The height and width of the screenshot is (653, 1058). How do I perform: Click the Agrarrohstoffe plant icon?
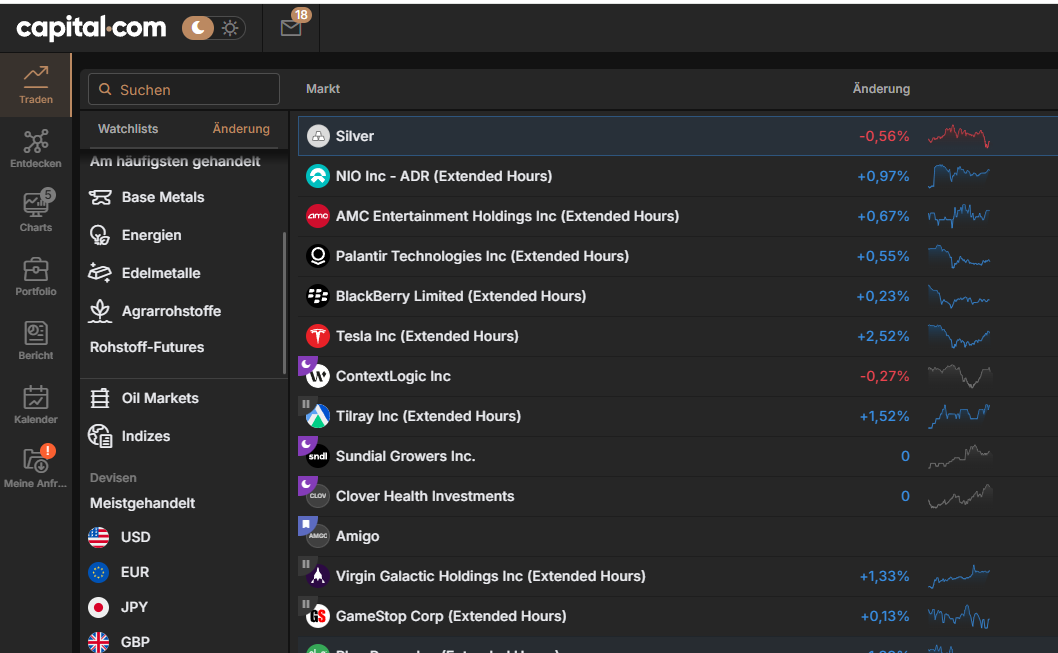point(100,311)
